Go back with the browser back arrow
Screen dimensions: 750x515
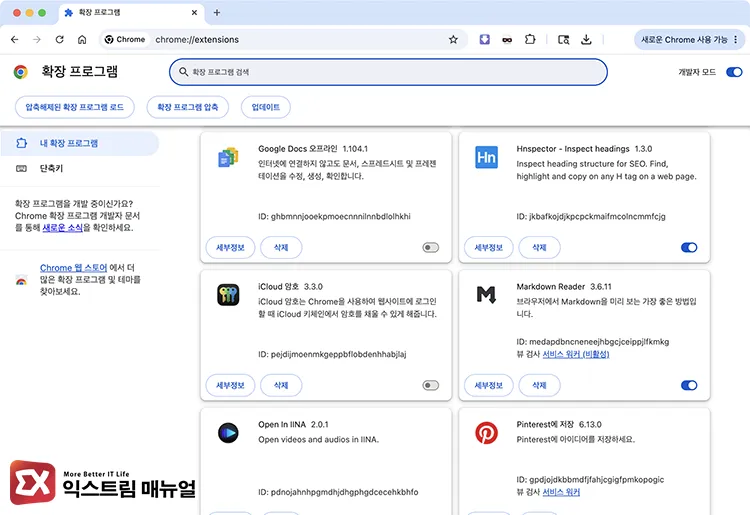tap(15, 40)
